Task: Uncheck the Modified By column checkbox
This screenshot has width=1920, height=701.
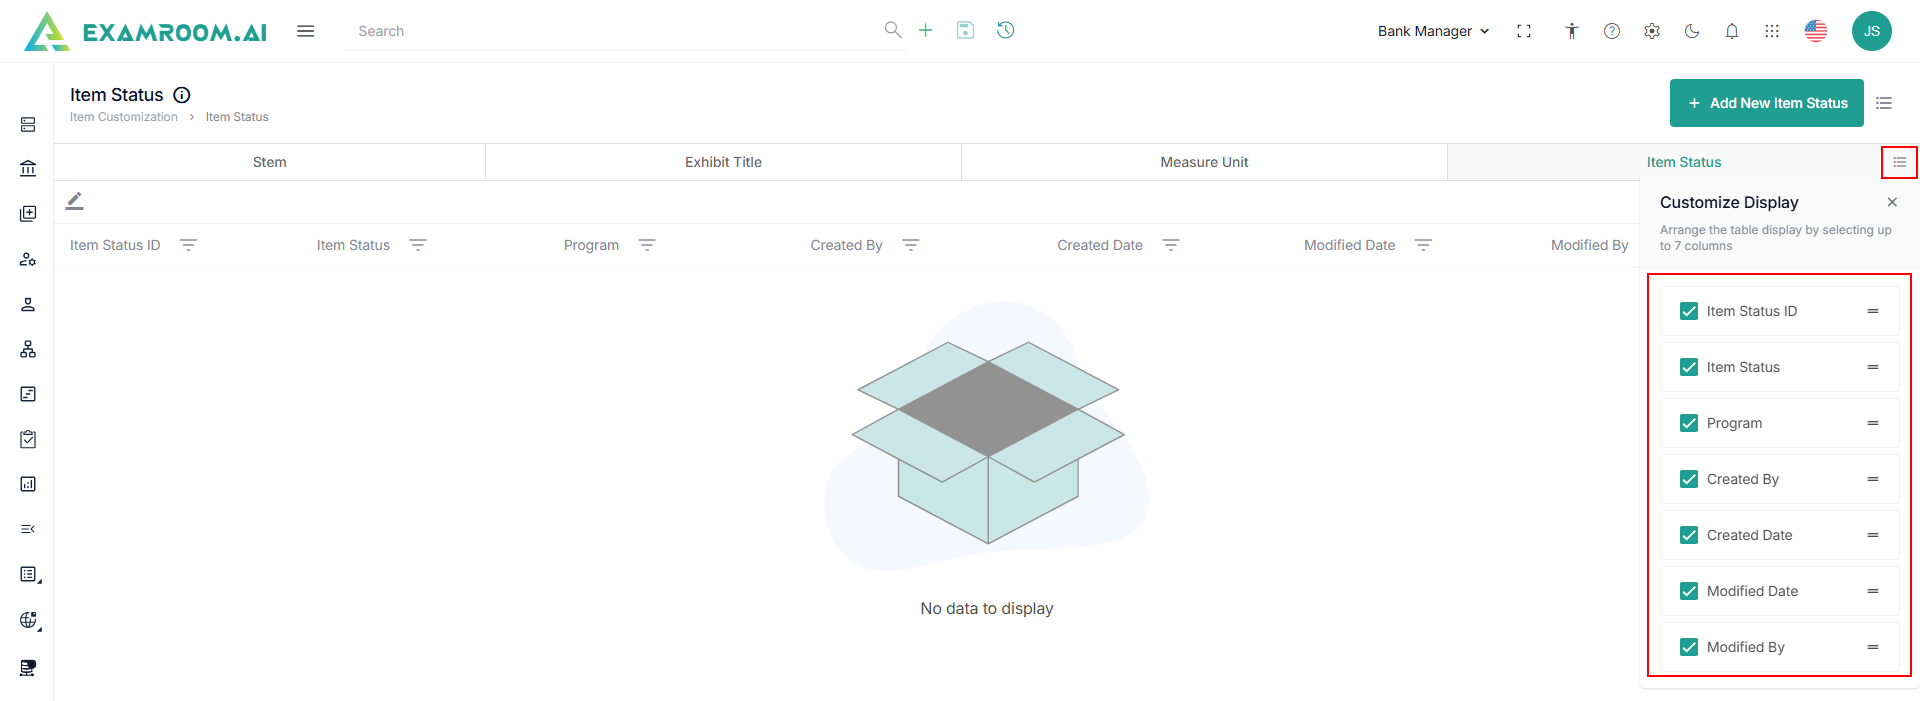Action: pos(1689,647)
